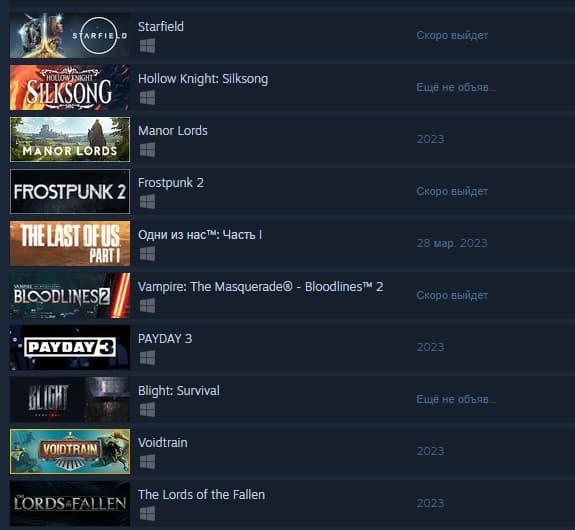Select the Bloodlines 2 capsule image
The height and width of the screenshot is (530, 575).
pos(70,296)
